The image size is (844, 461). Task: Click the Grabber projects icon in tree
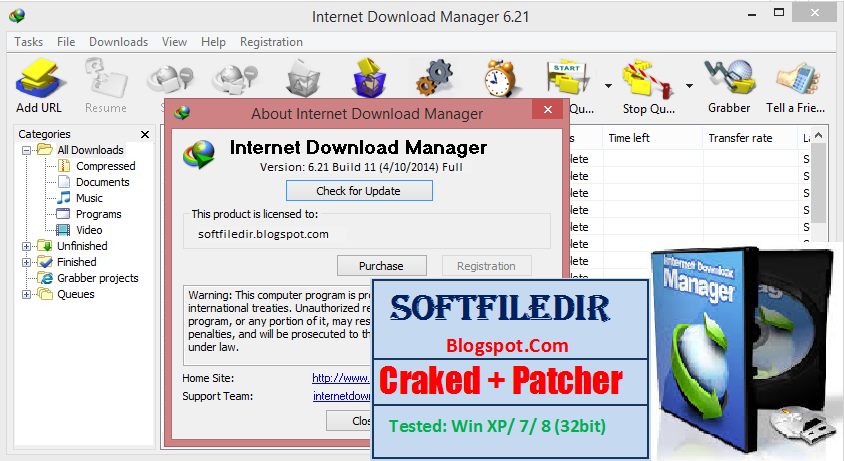45,278
